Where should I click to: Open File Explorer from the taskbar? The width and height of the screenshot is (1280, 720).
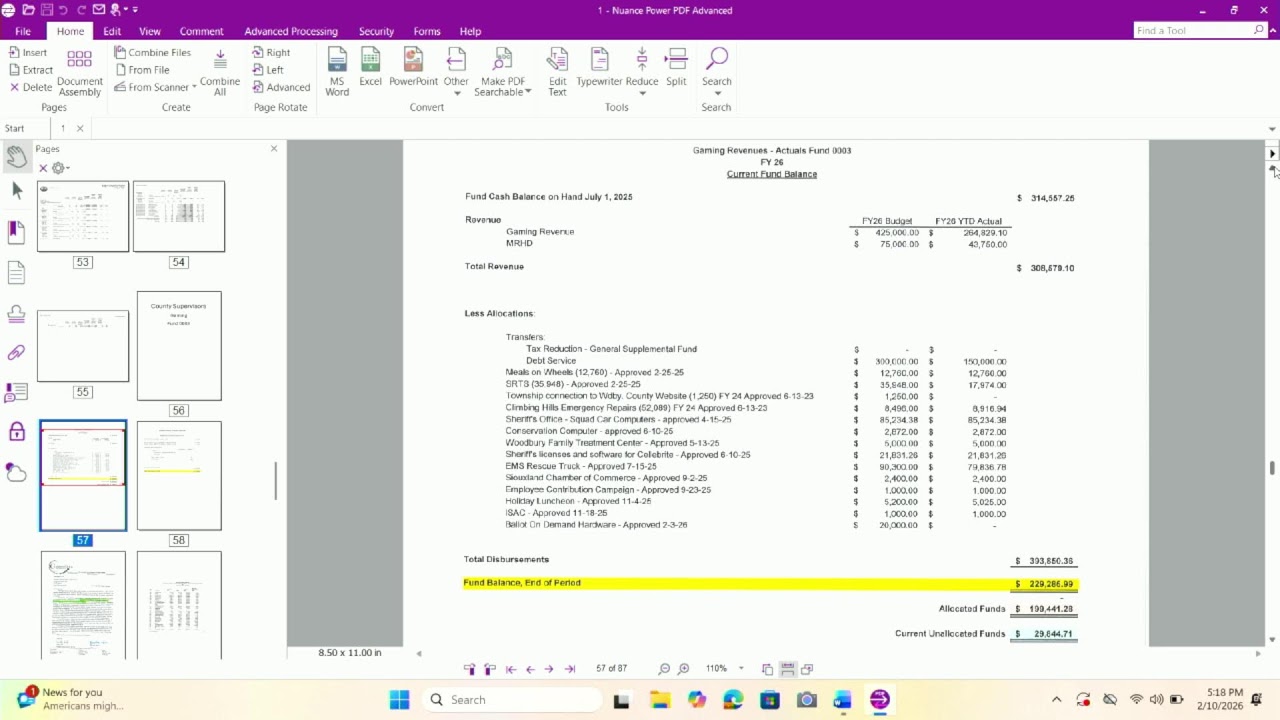click(659, 700)
